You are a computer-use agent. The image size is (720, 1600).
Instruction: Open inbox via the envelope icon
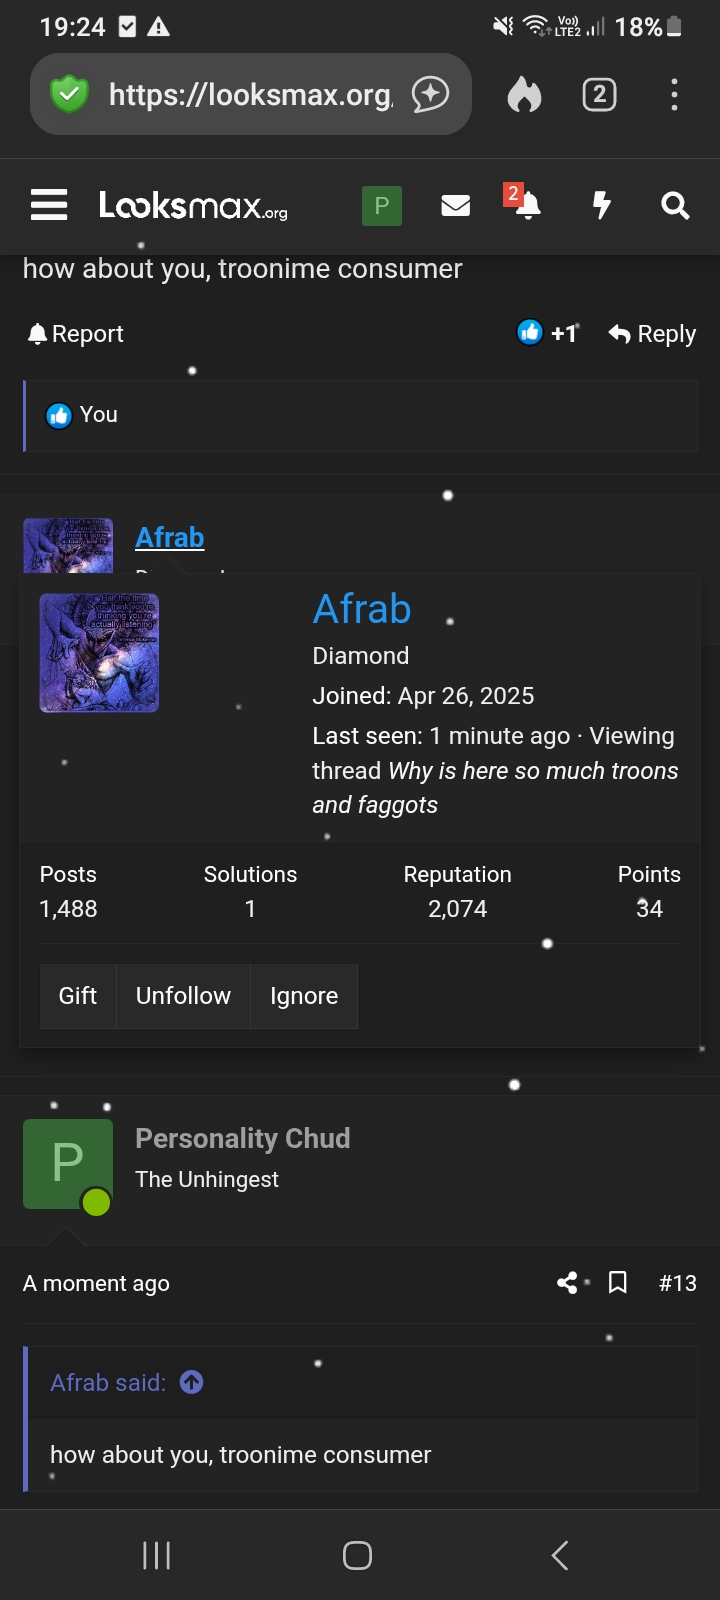[x=455, y=205]
